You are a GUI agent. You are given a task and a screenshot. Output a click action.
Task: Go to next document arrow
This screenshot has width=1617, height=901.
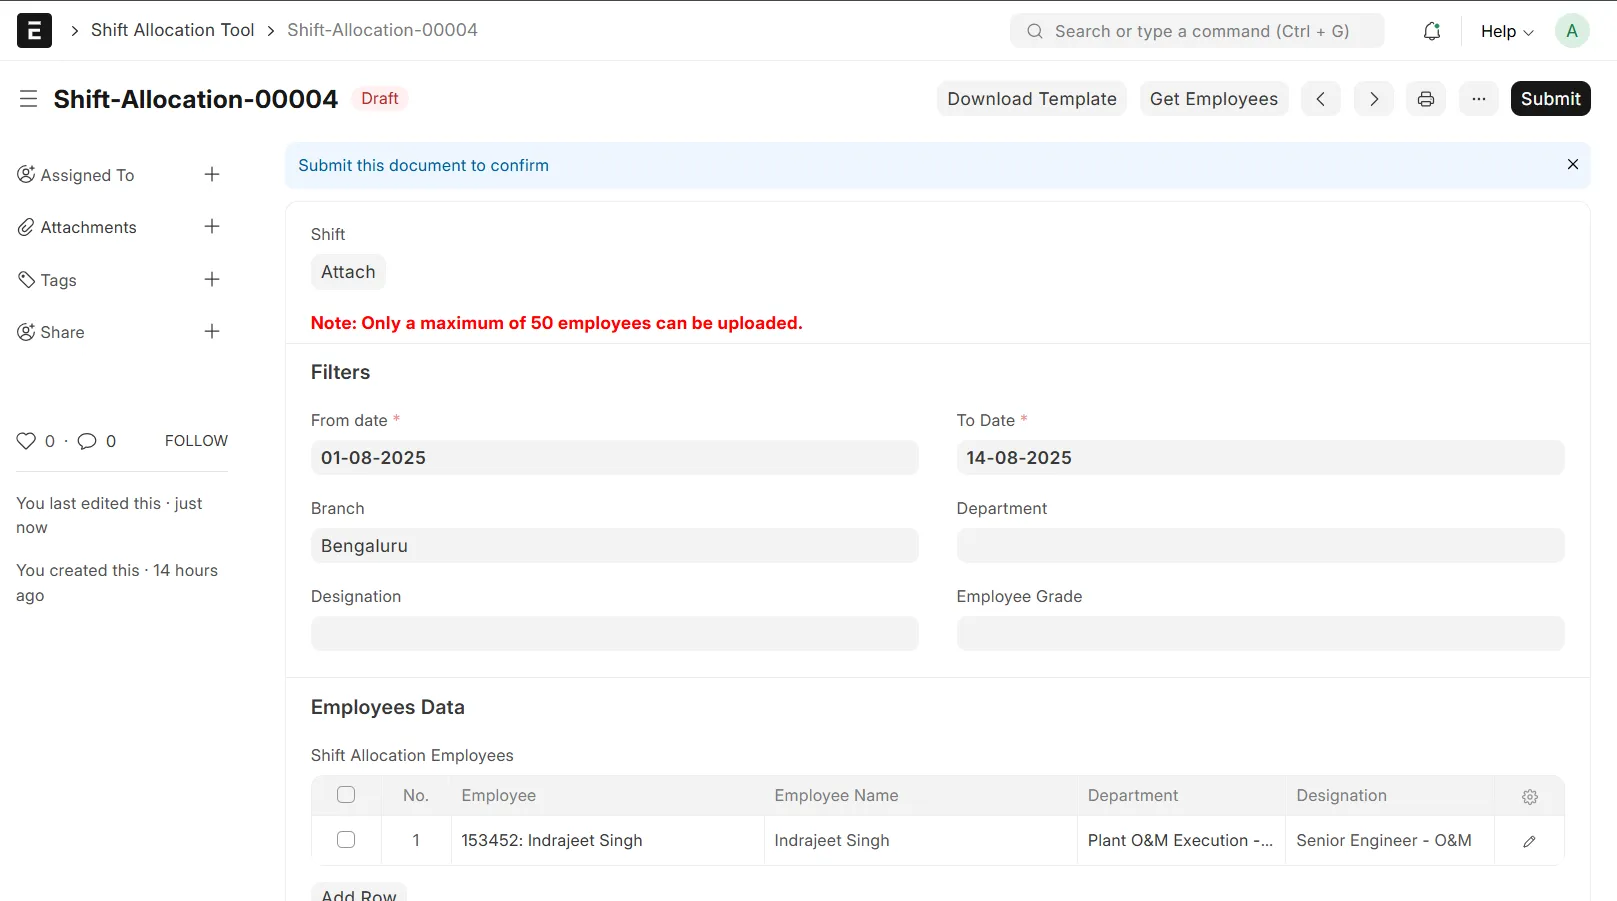tap(1374, 99)
